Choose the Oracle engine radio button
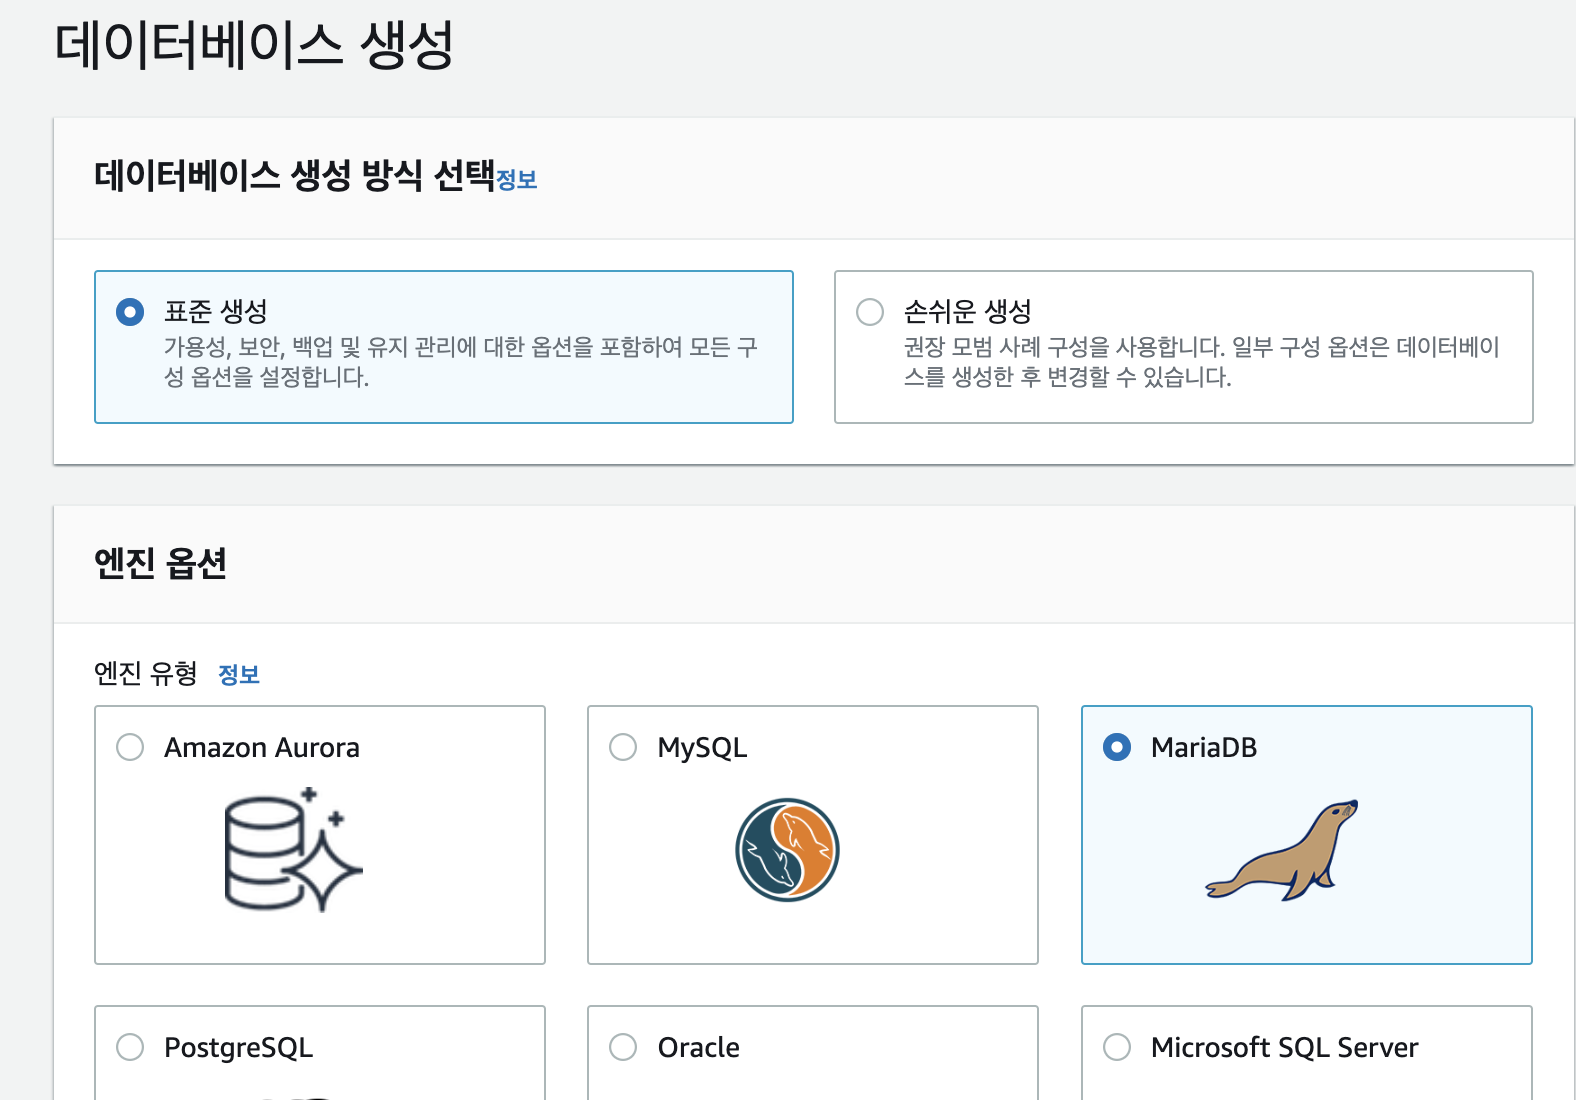Viewport: 1576px width, 1100px height. [623, 1047]
